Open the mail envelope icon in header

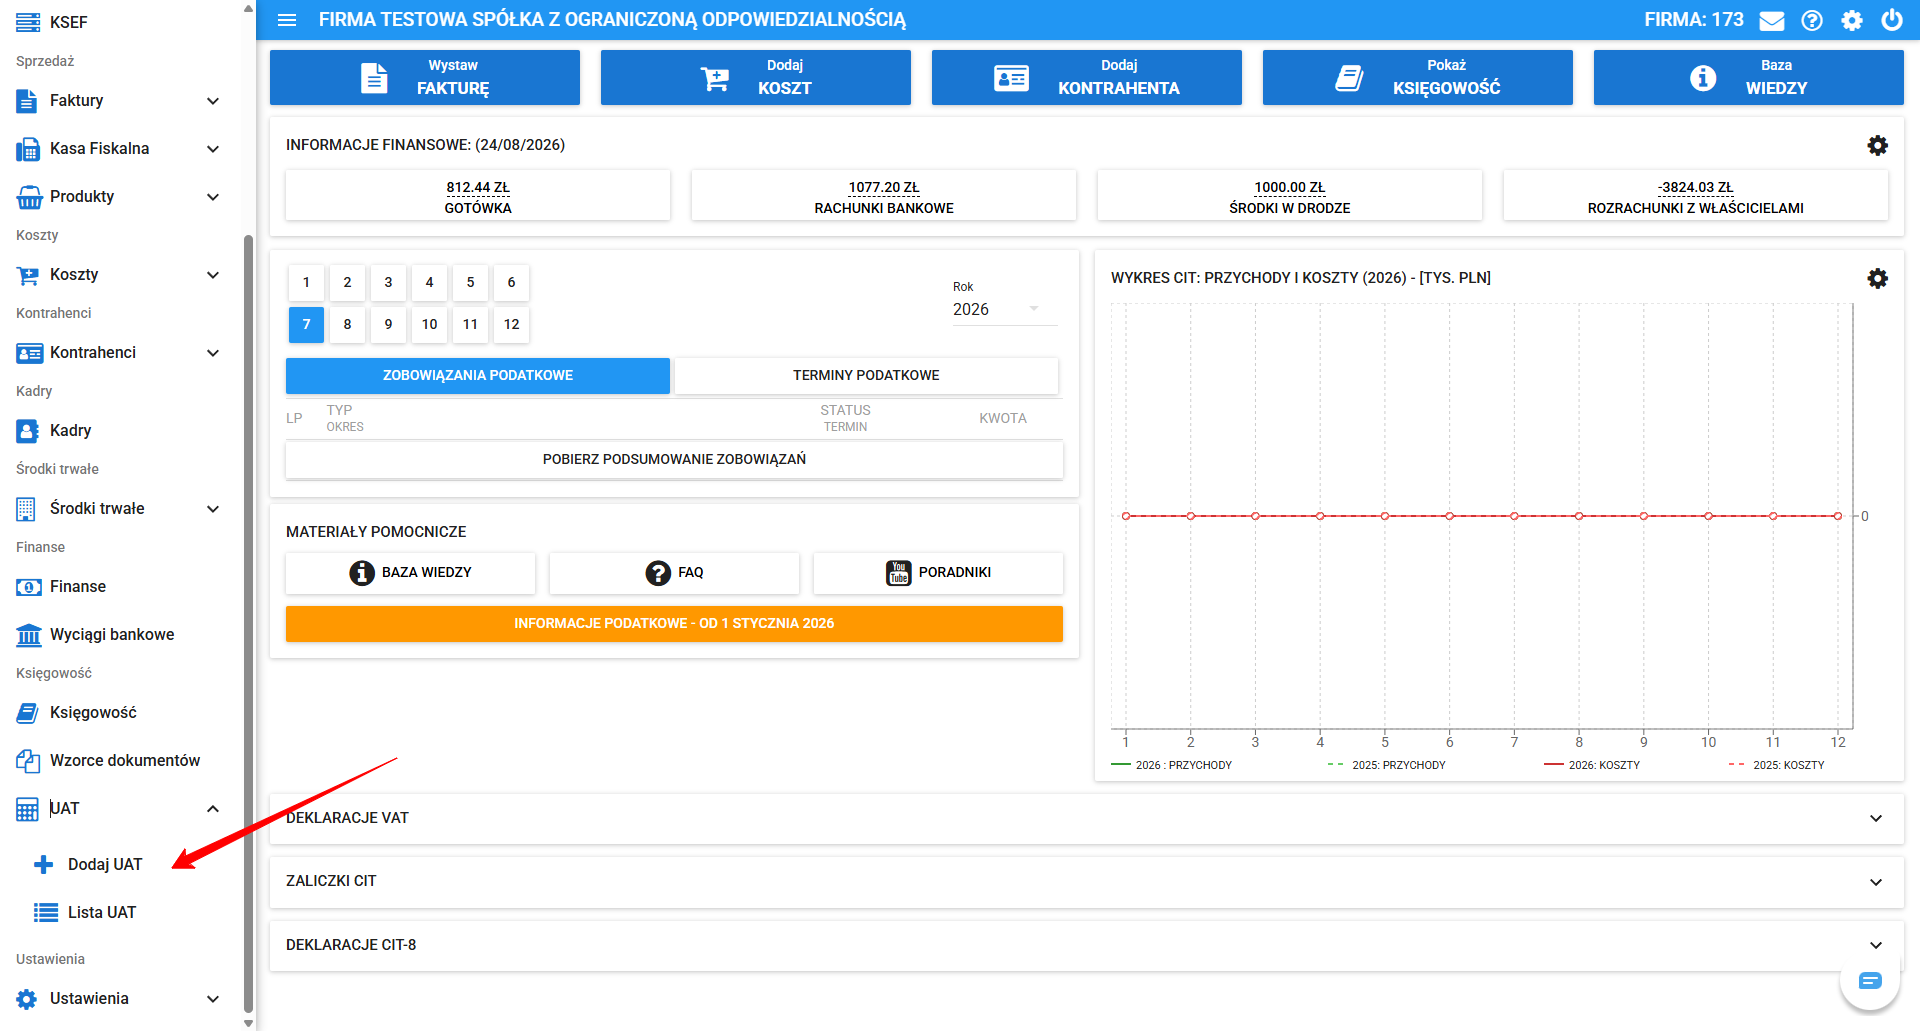[x=1772, y=20]
